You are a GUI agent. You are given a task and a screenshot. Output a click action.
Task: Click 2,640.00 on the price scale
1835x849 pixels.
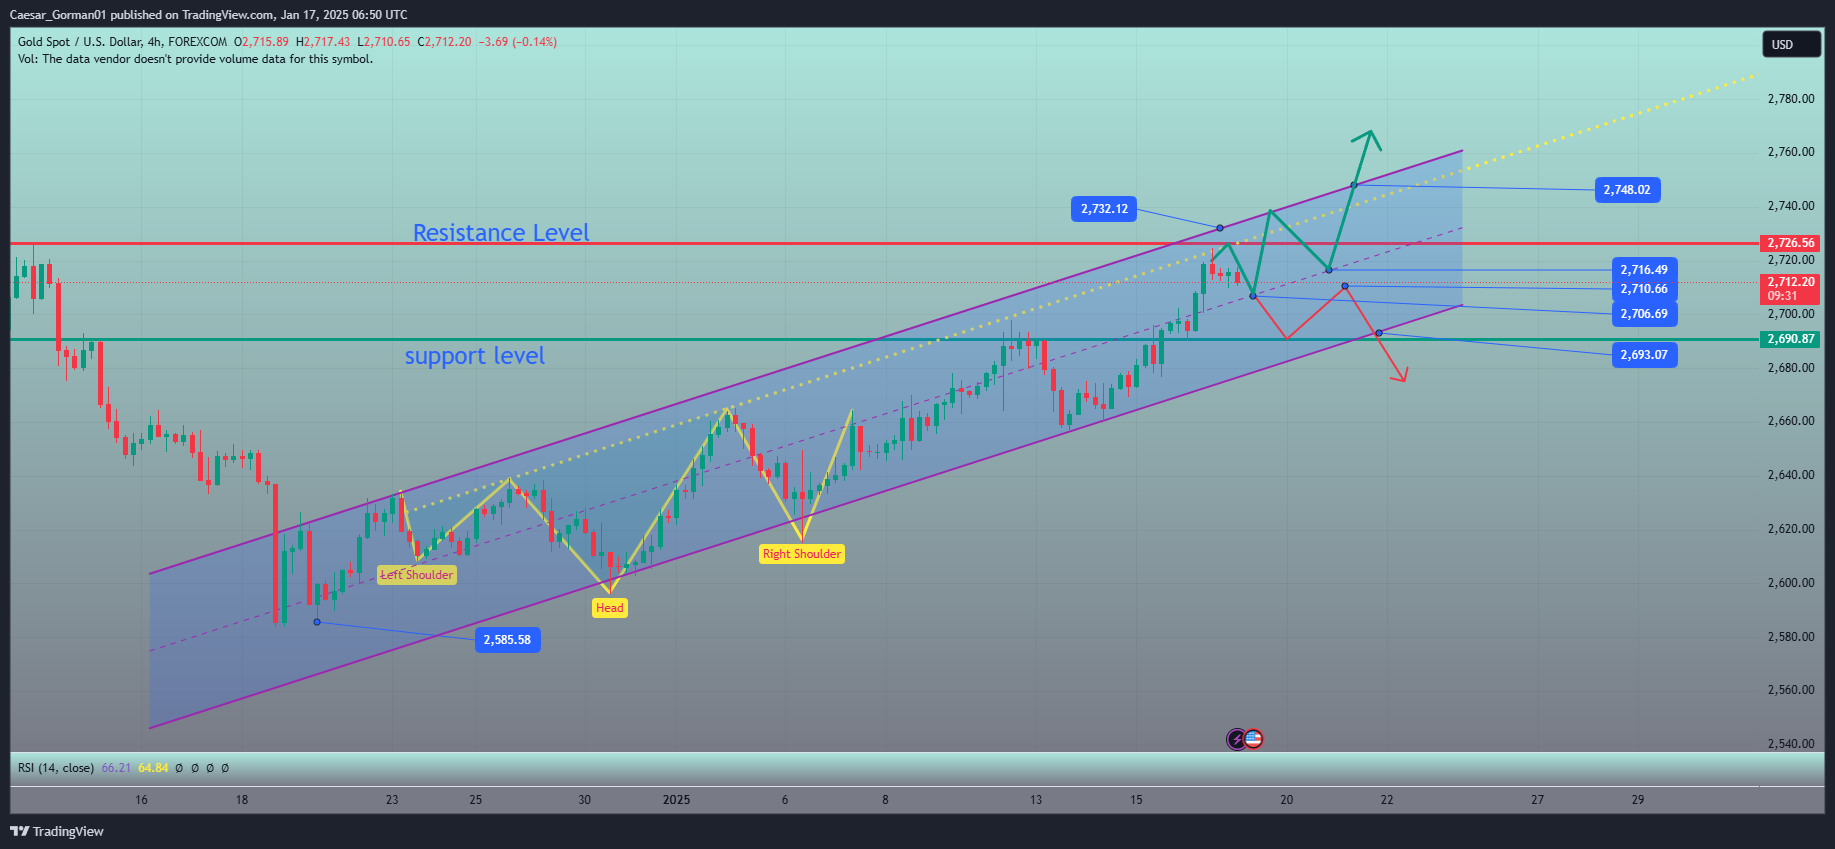[1791, 475]
